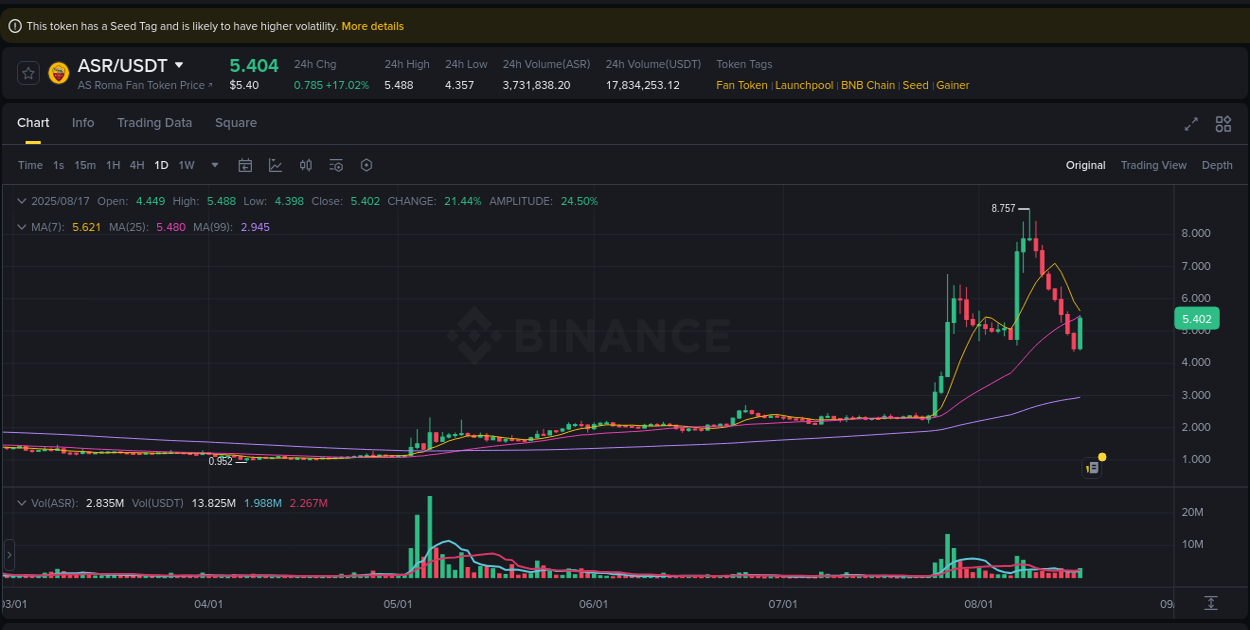Click the green 5.402 price label on axis
The height and width of the screenshot is (630, 1250).
point(1199,317)
